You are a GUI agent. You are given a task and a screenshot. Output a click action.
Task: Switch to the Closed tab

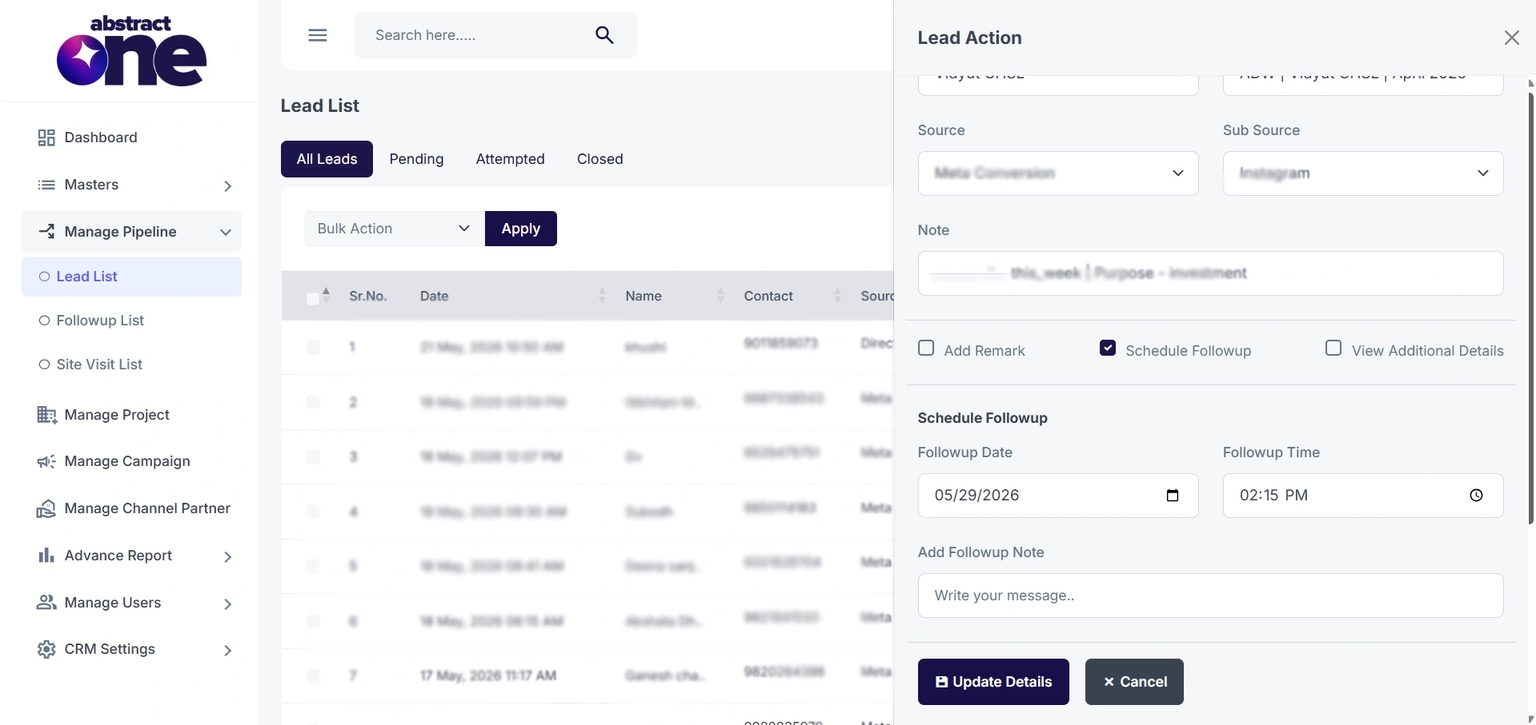(600, 159)
